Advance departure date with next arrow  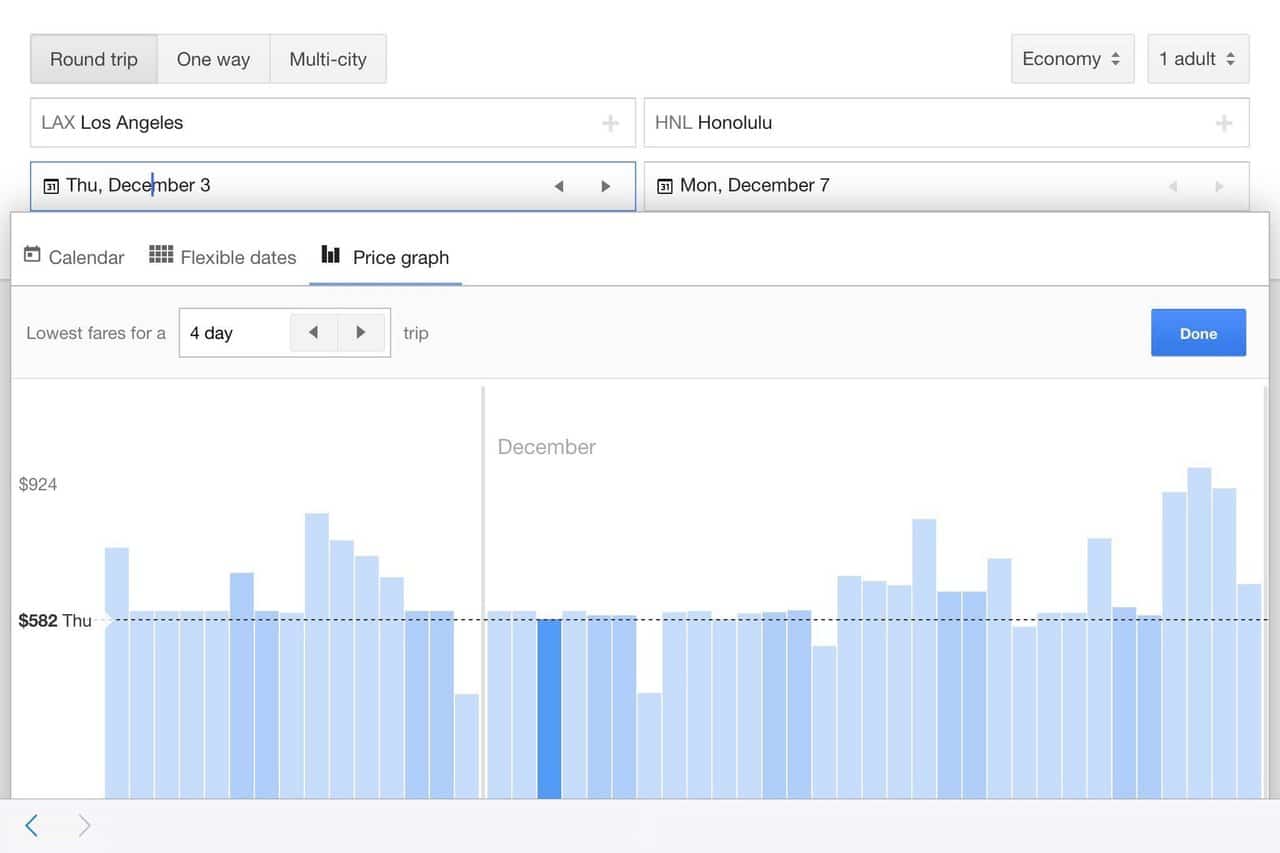(605, 186)
